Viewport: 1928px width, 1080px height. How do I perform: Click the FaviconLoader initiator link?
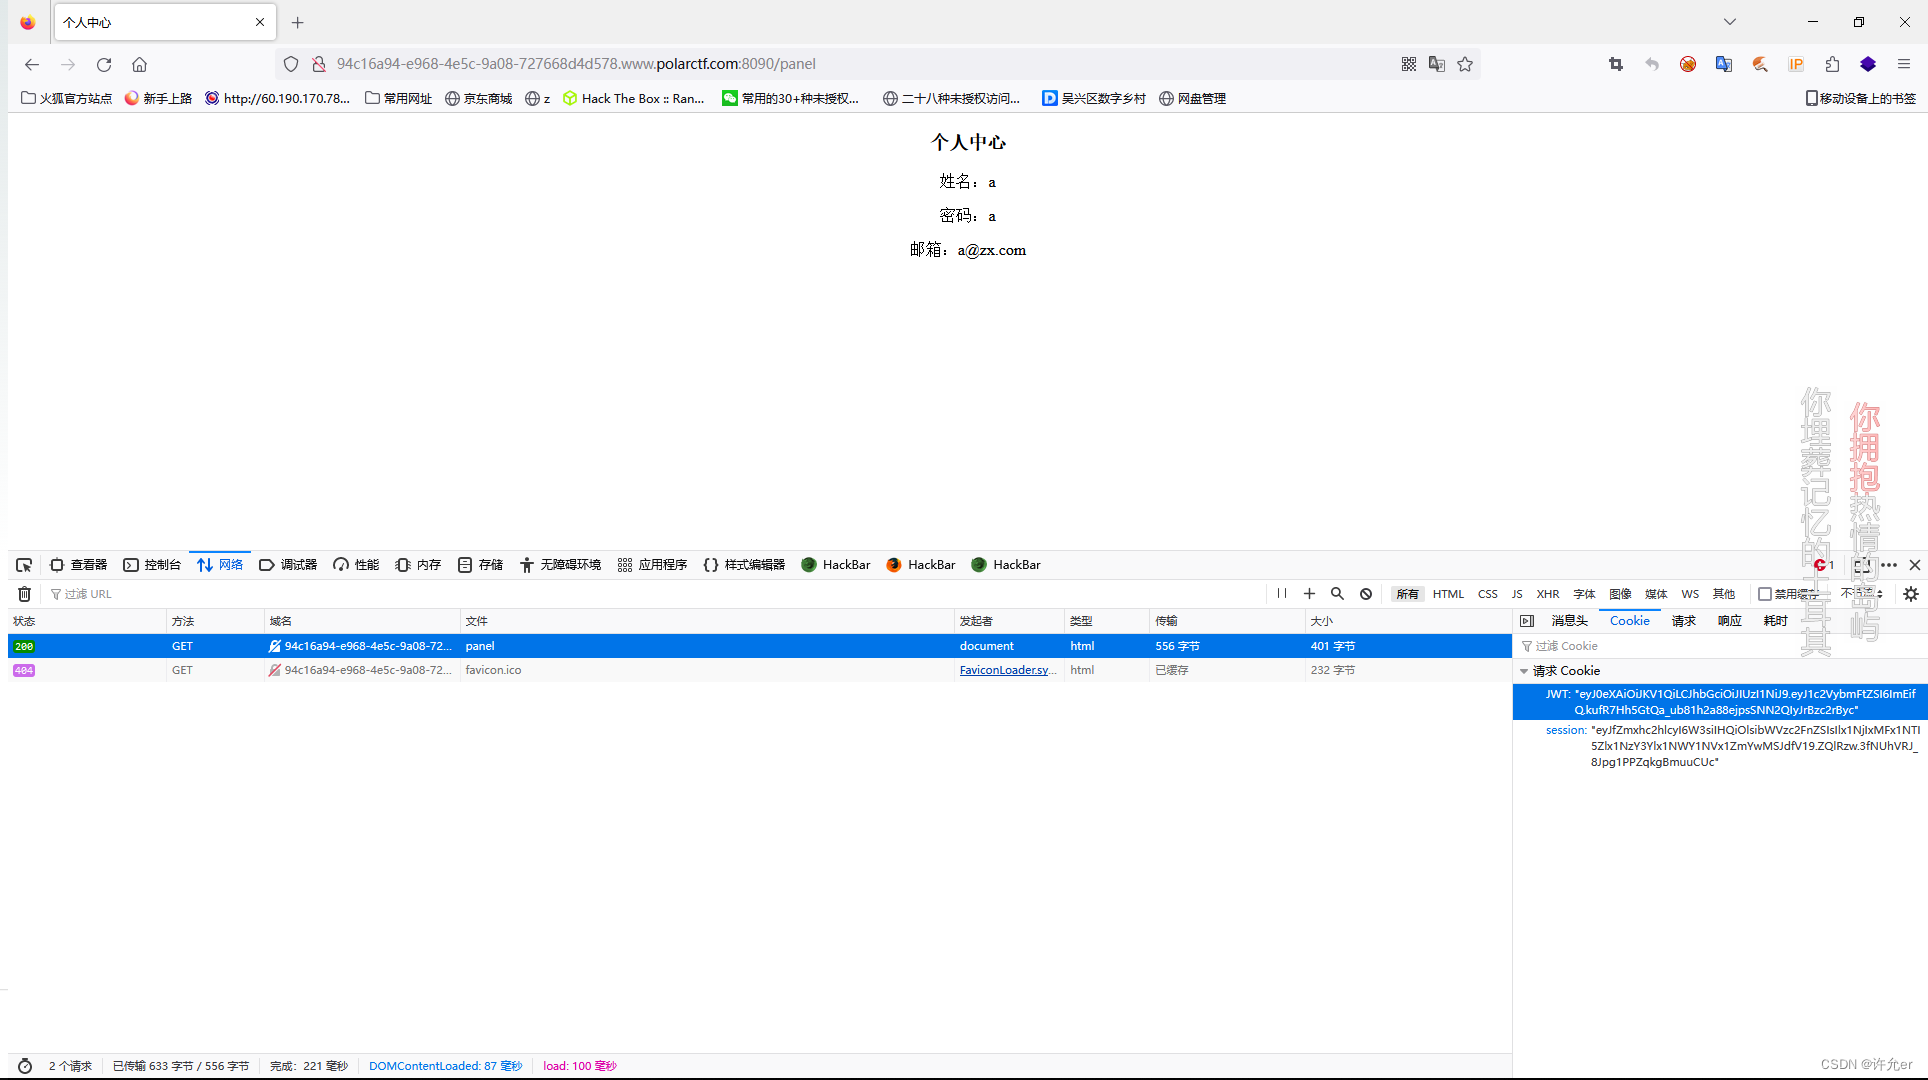coord(1006,670)
